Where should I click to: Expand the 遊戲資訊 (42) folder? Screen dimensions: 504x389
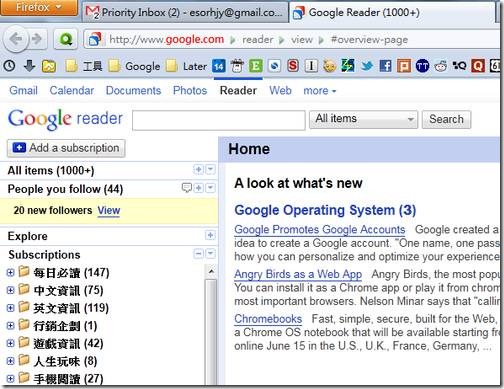[x=10, y=343]
